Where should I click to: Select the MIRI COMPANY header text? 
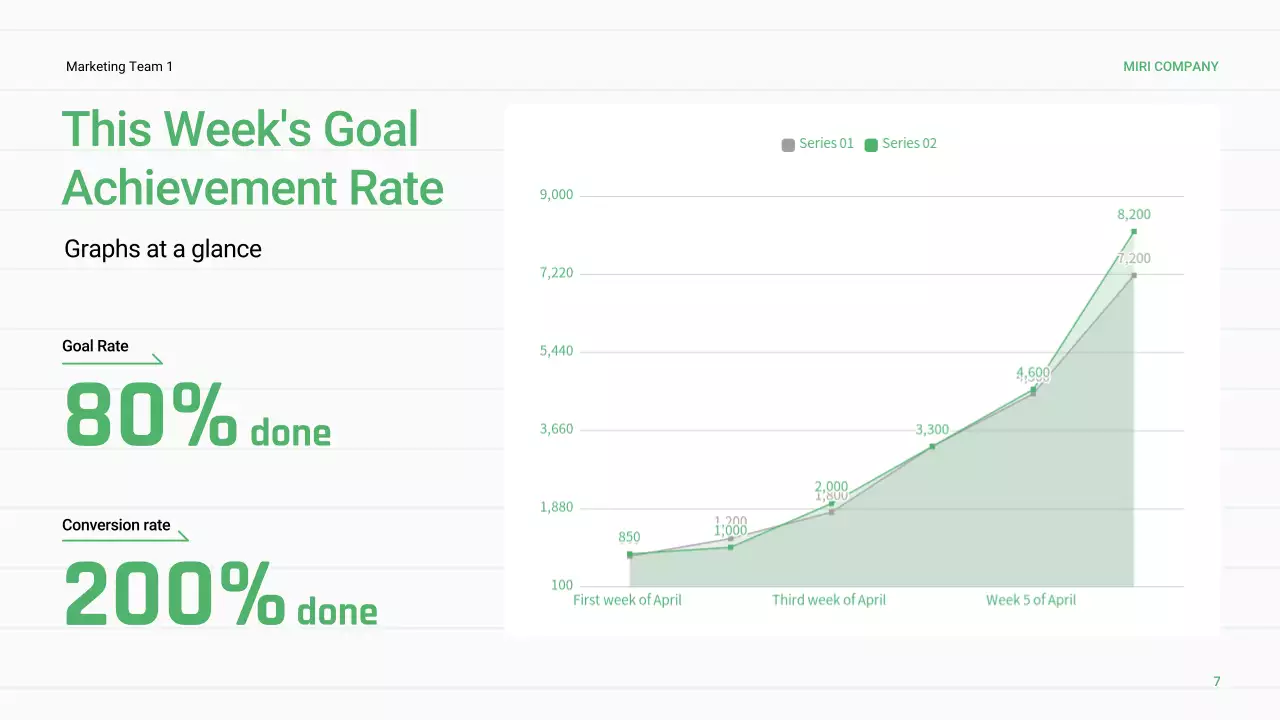1170,67
